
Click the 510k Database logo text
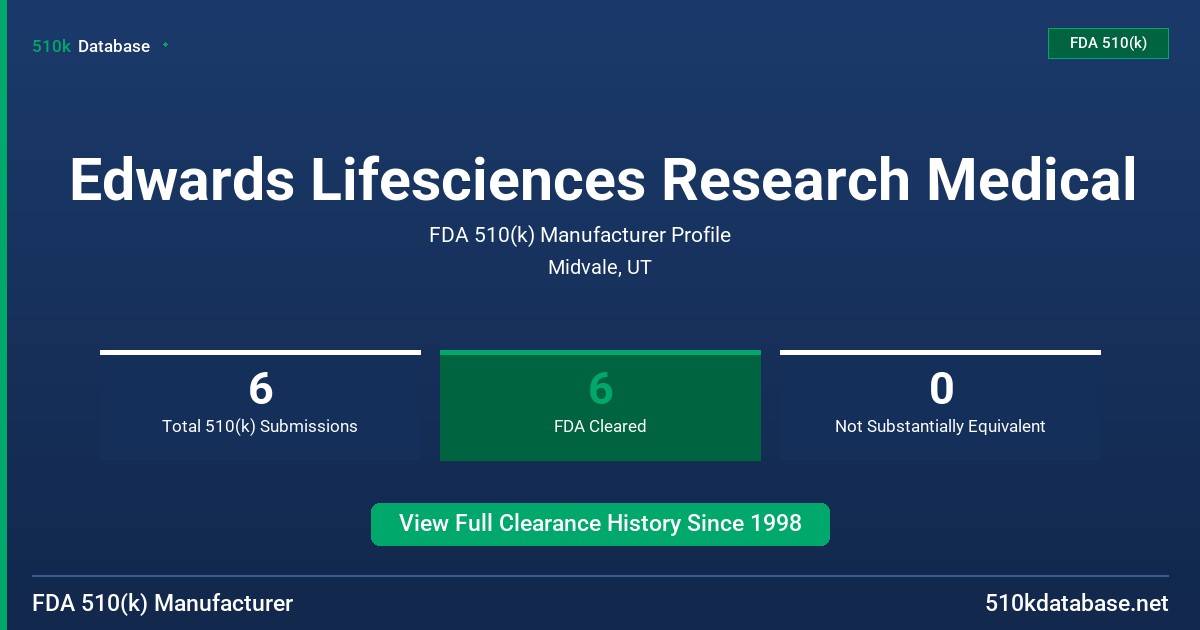pos(91,46)
